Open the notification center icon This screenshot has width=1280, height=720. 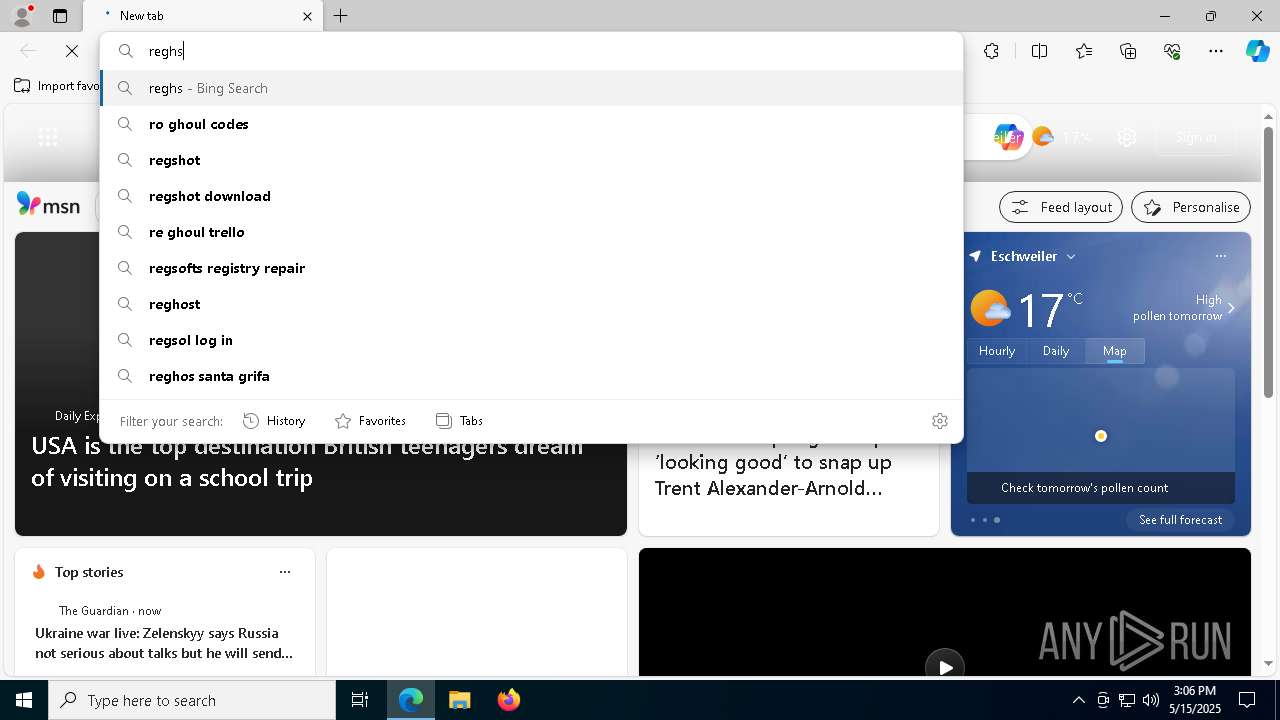pyautogui.click(x=1247, y=700)
